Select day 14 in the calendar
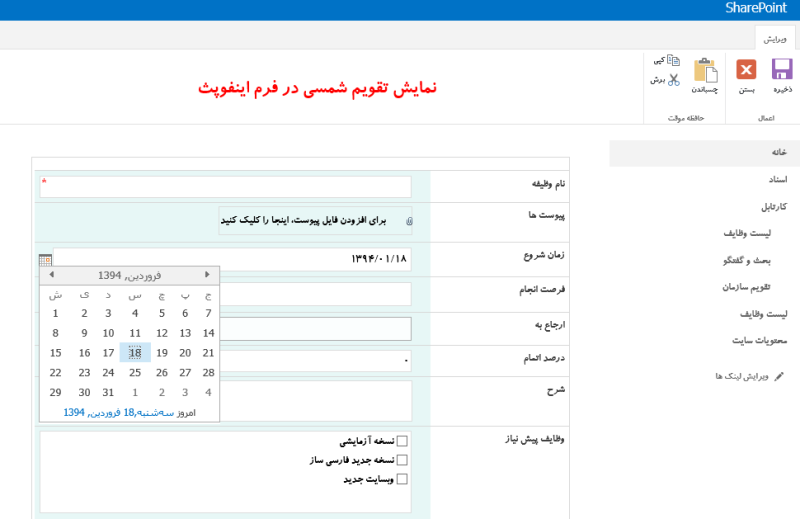This screenshot has height=519, width=800. pos(208,333)
